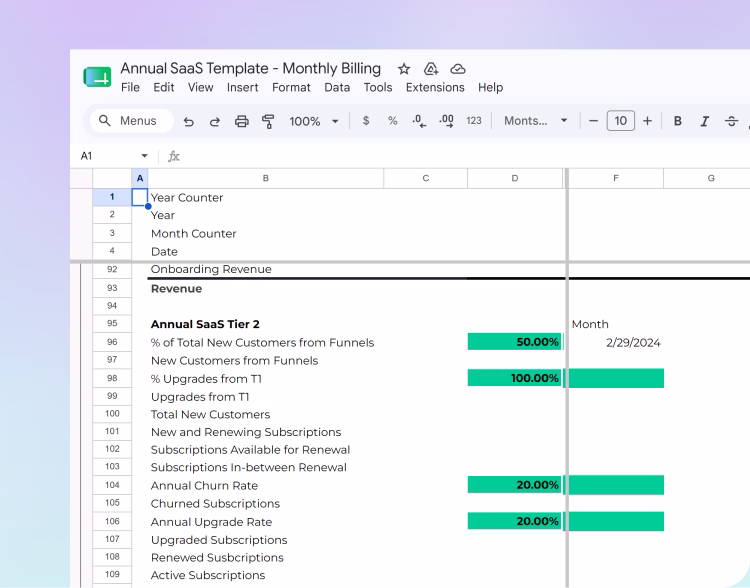Click the 'Upgrades from T1' cell in row 99
The height and width of the screenshot is (588, 750).
[x=265, y=397]
